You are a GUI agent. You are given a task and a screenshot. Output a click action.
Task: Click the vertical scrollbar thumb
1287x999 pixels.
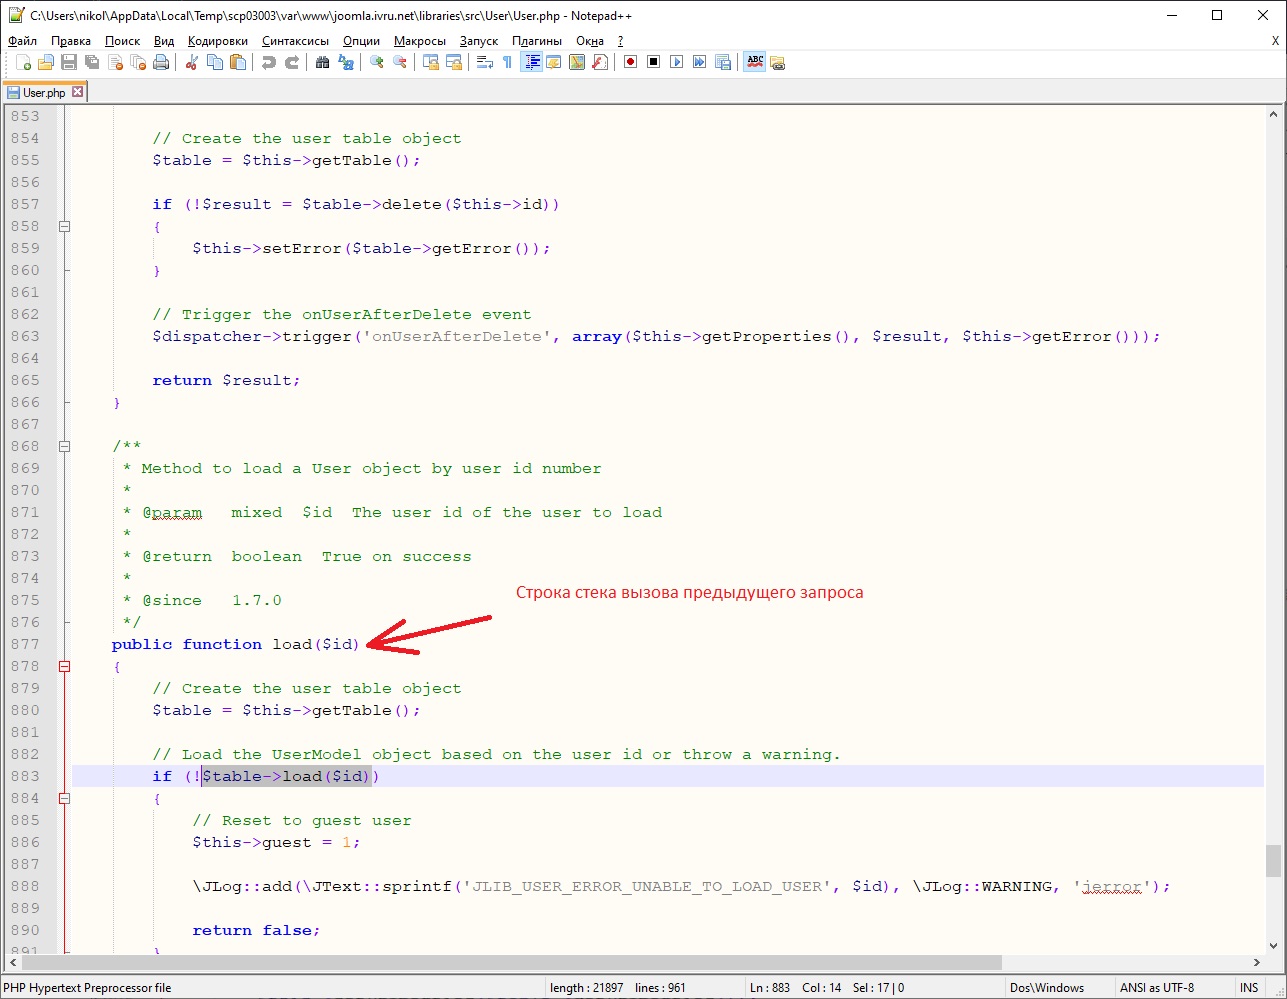[1273, 859]
